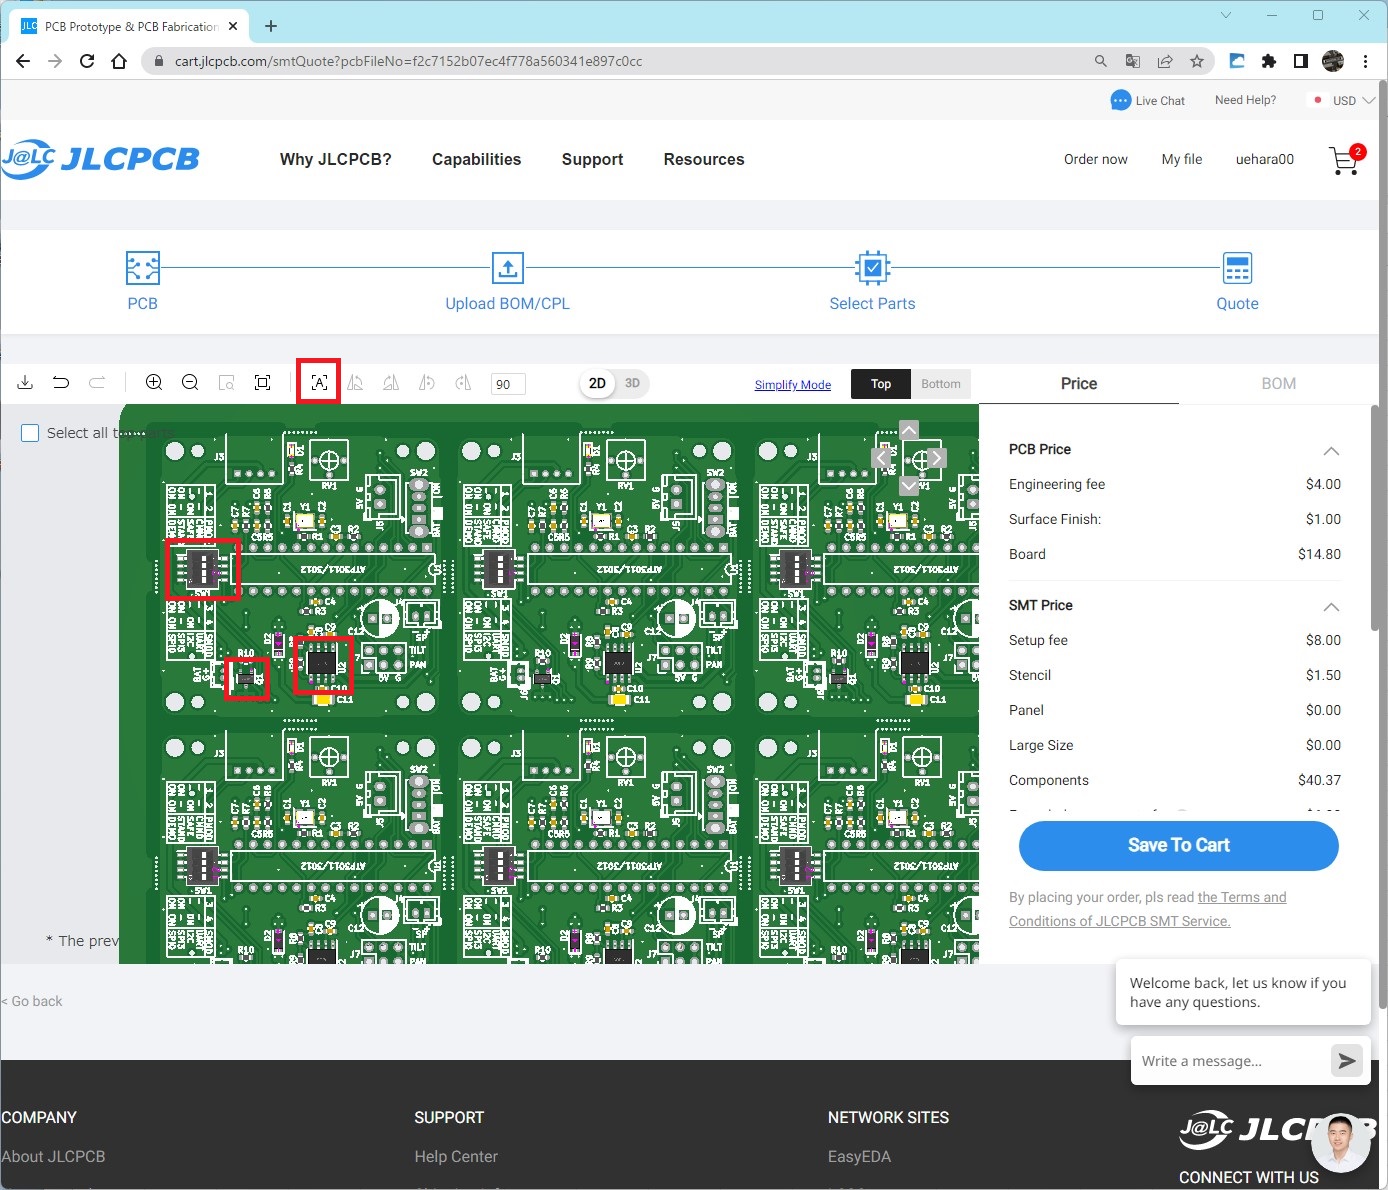Select the box zoom magnifier icon
Screen dimensions: 1388x1190
(226, 382)
